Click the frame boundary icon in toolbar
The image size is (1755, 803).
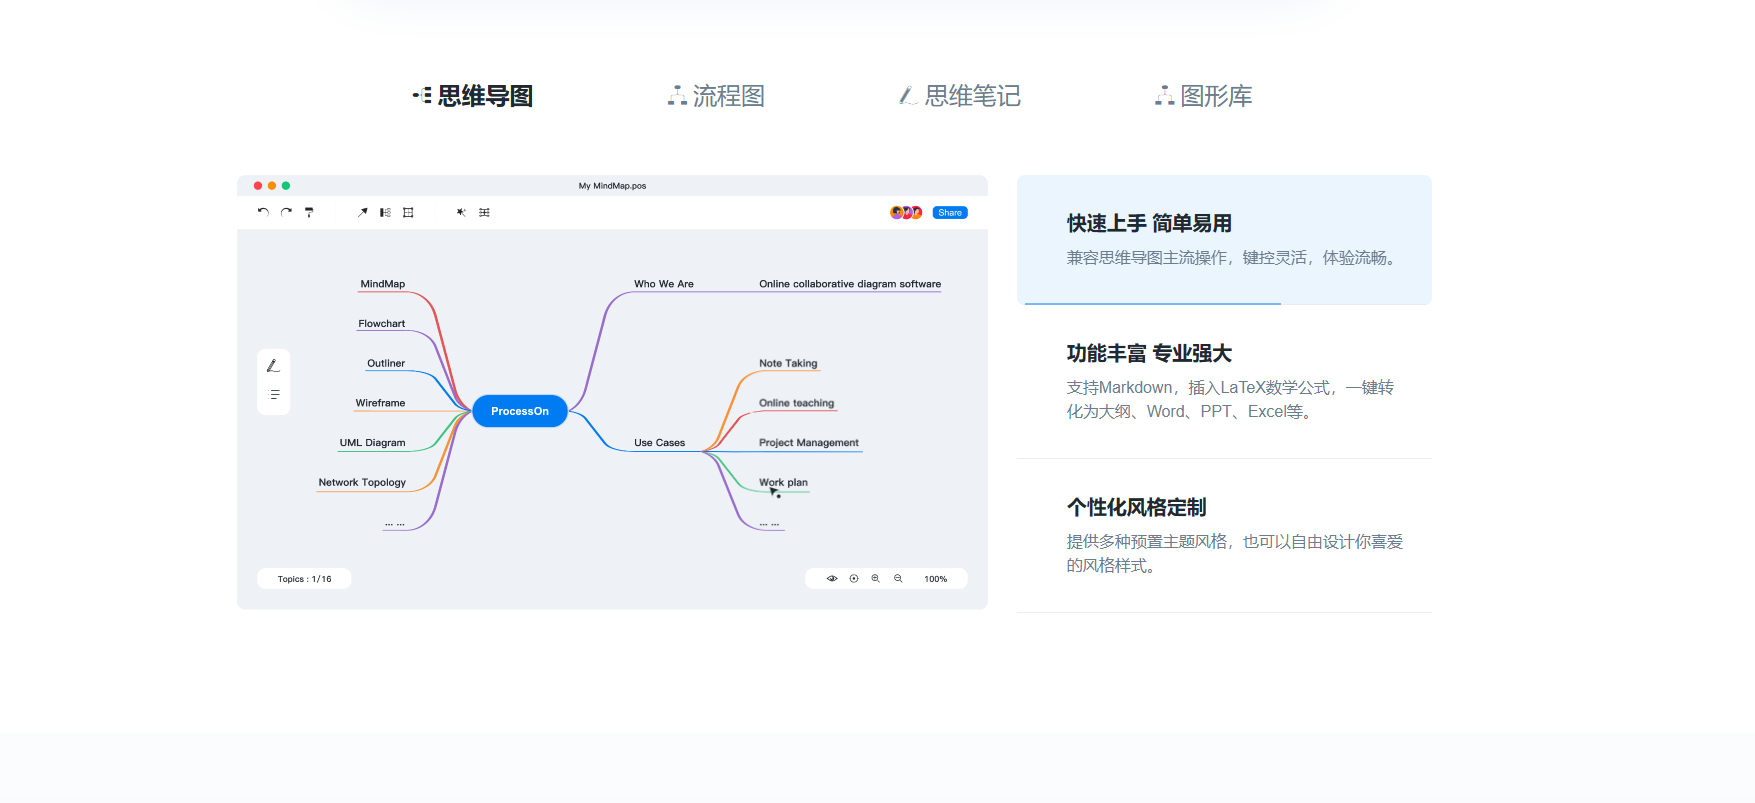408,212
